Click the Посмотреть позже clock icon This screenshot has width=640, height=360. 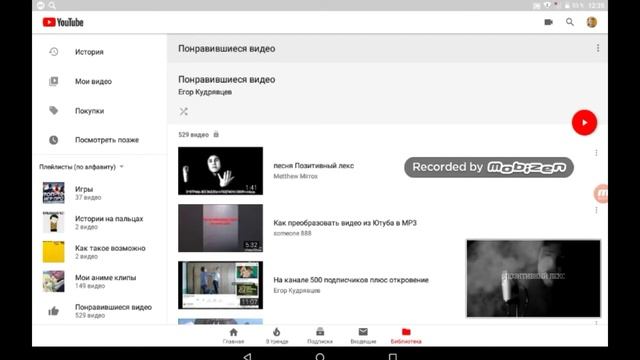pyautogui.click(x=53, y=140)
